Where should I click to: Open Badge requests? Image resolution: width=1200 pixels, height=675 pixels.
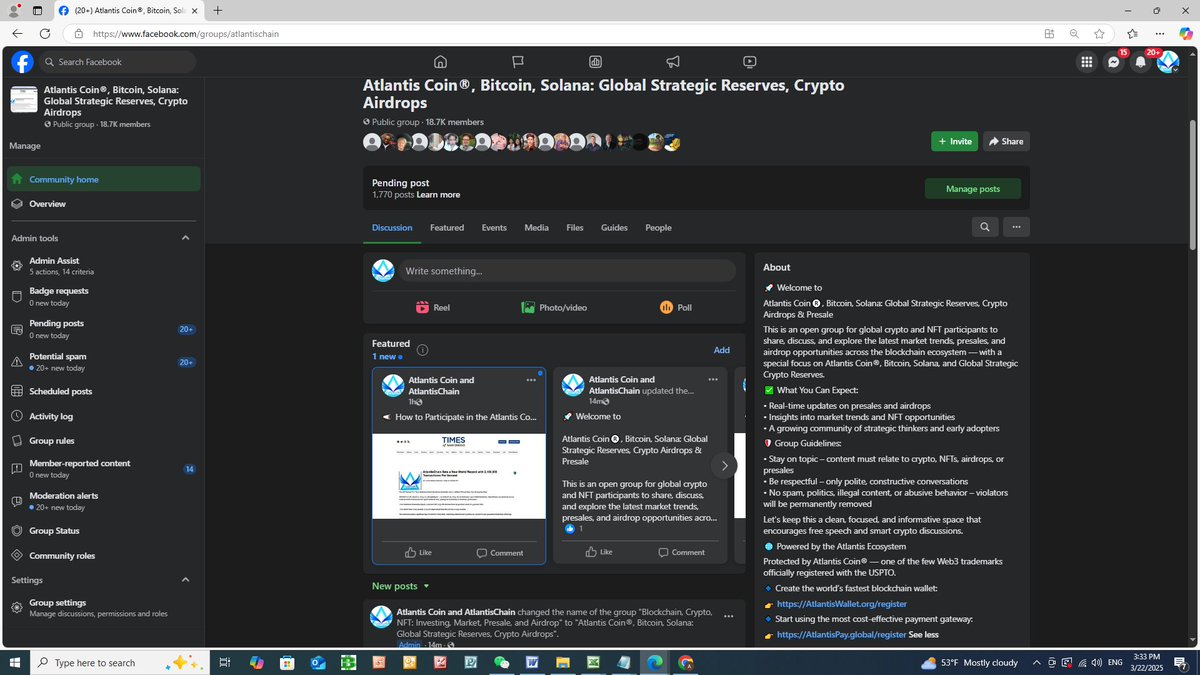coord(103,296)
